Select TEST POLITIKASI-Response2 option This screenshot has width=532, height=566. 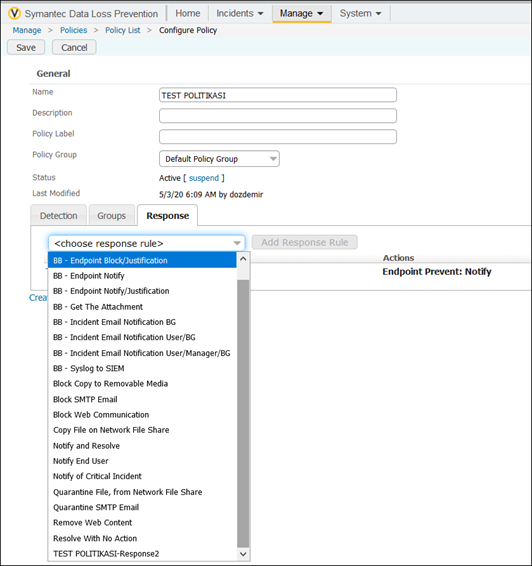click(x=142, y=554)
